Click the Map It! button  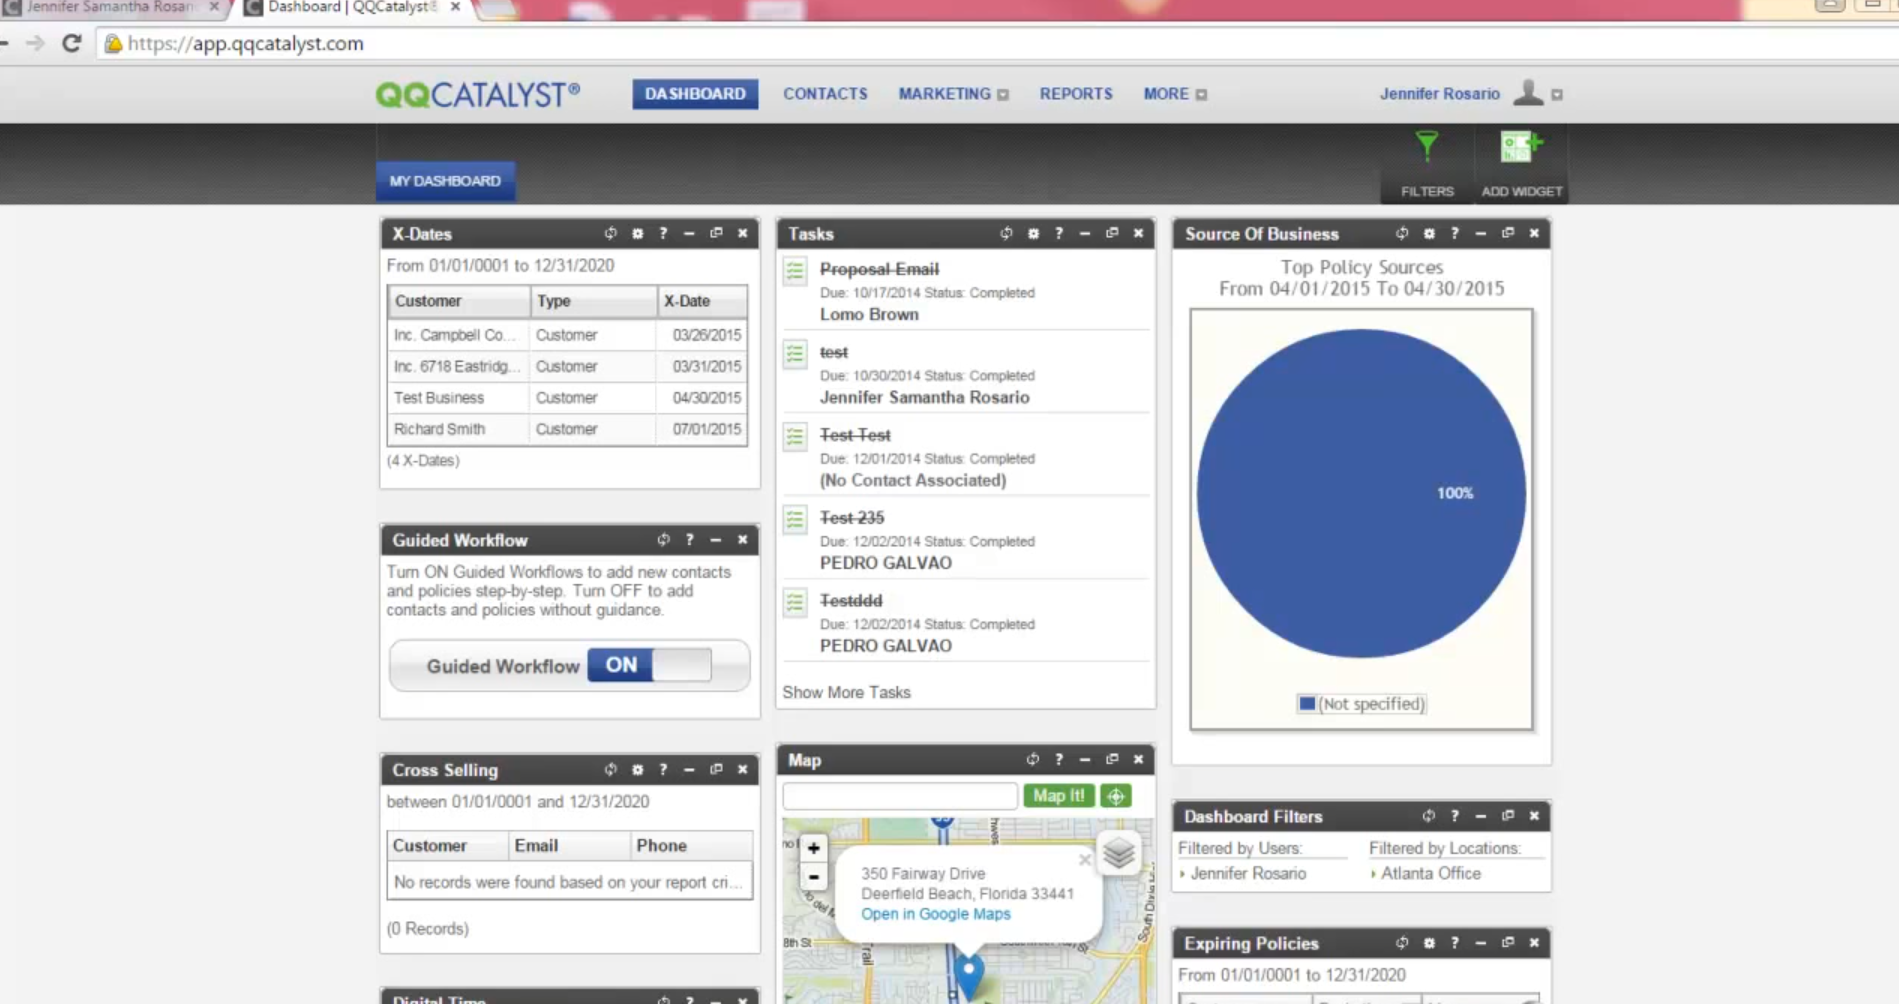click(1058, 796)
